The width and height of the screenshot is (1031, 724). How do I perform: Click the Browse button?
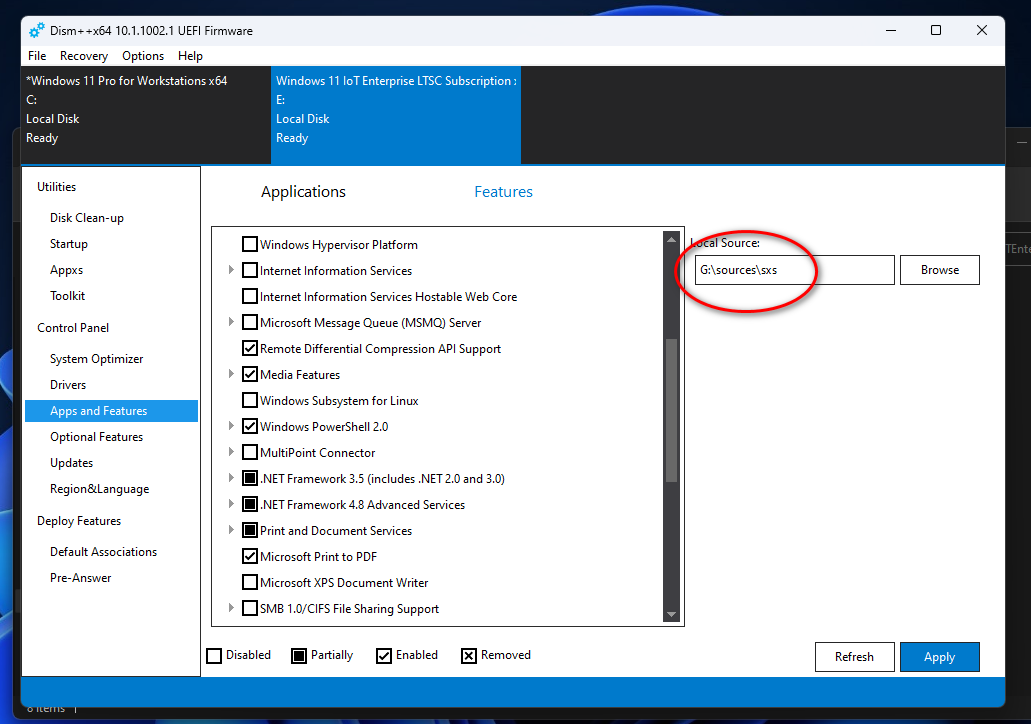(940, 270)
